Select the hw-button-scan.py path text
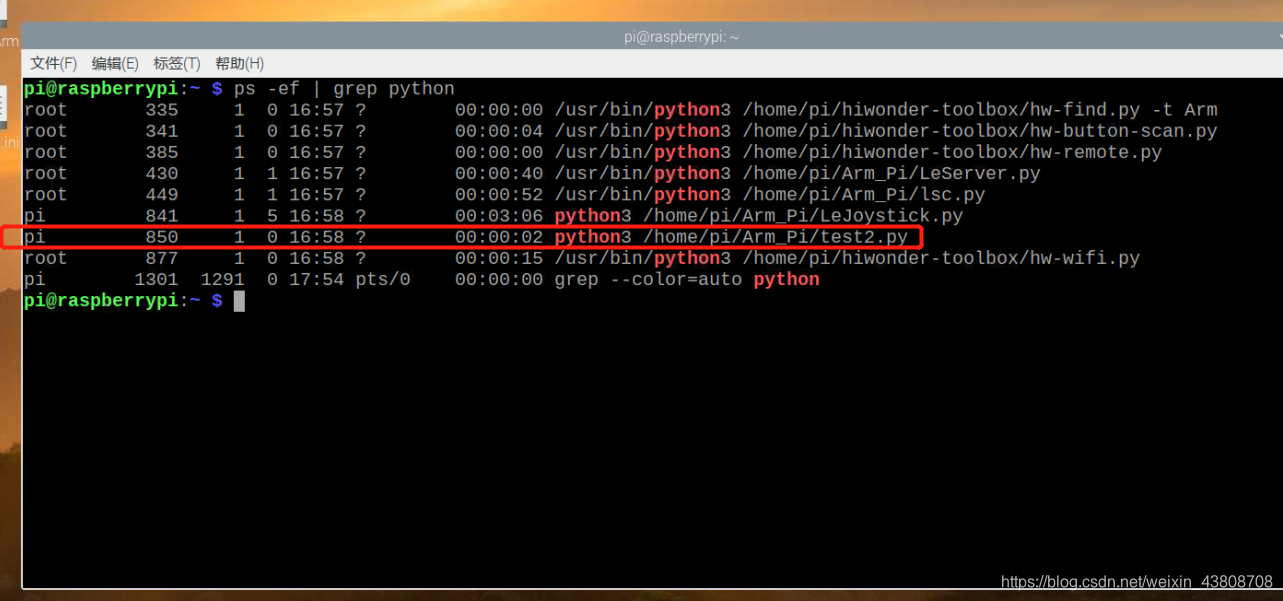Screen dimensions: 1283x601 point(980,131)
